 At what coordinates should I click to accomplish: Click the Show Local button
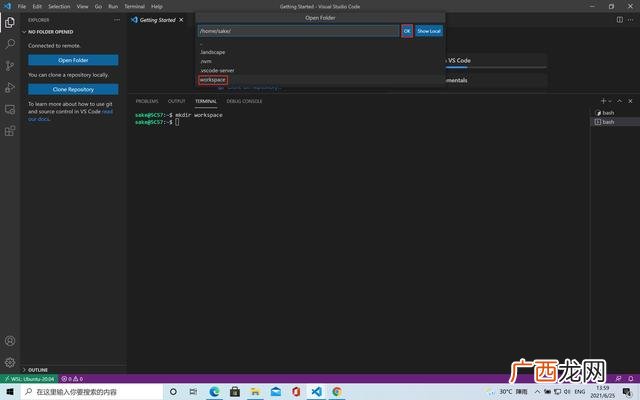[429, 31]
